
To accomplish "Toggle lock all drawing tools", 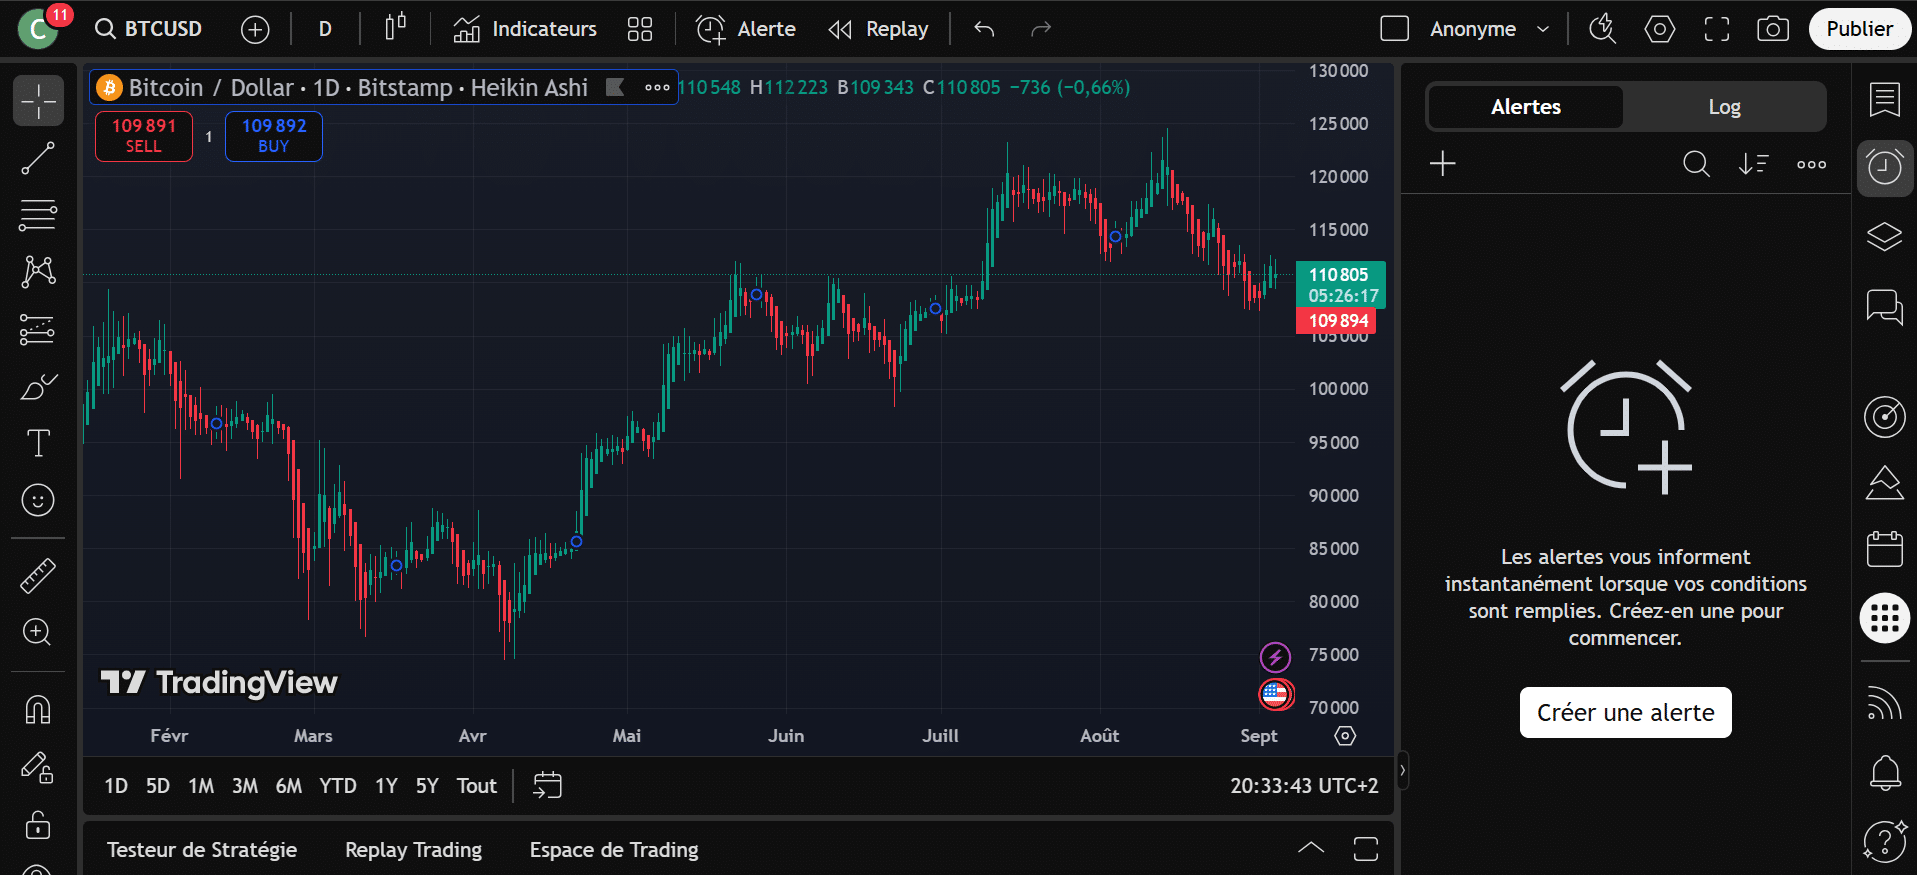I will pos(38,824).
